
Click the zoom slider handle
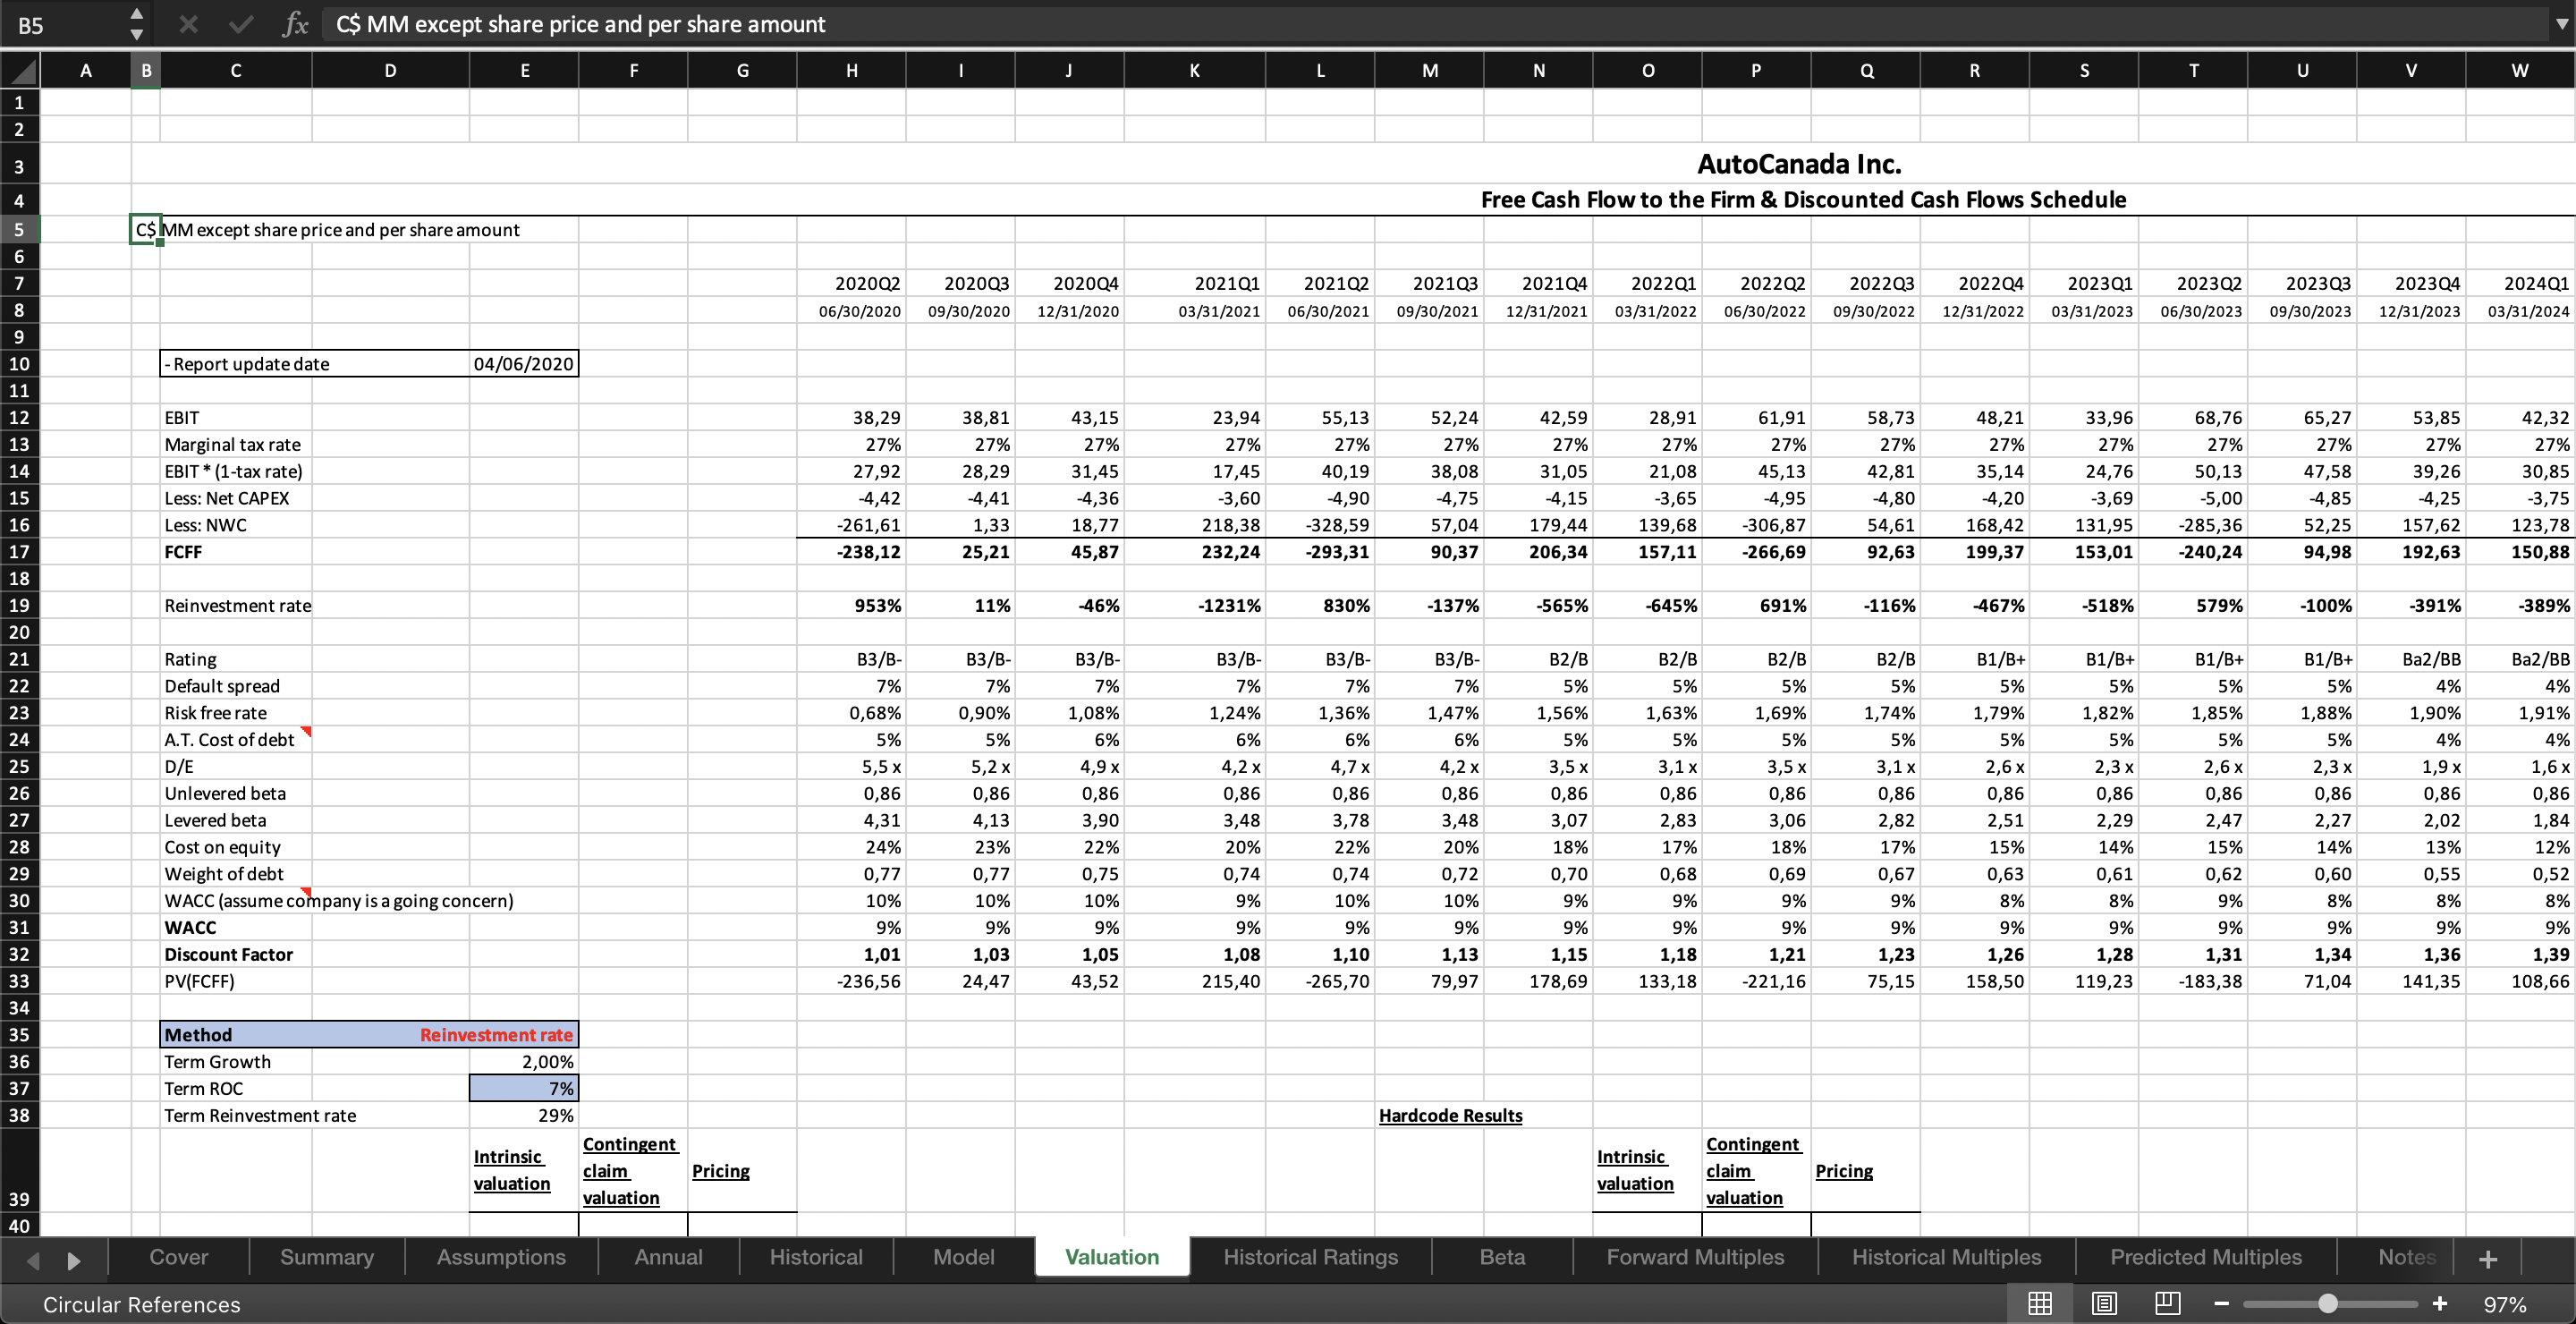2328,1304
